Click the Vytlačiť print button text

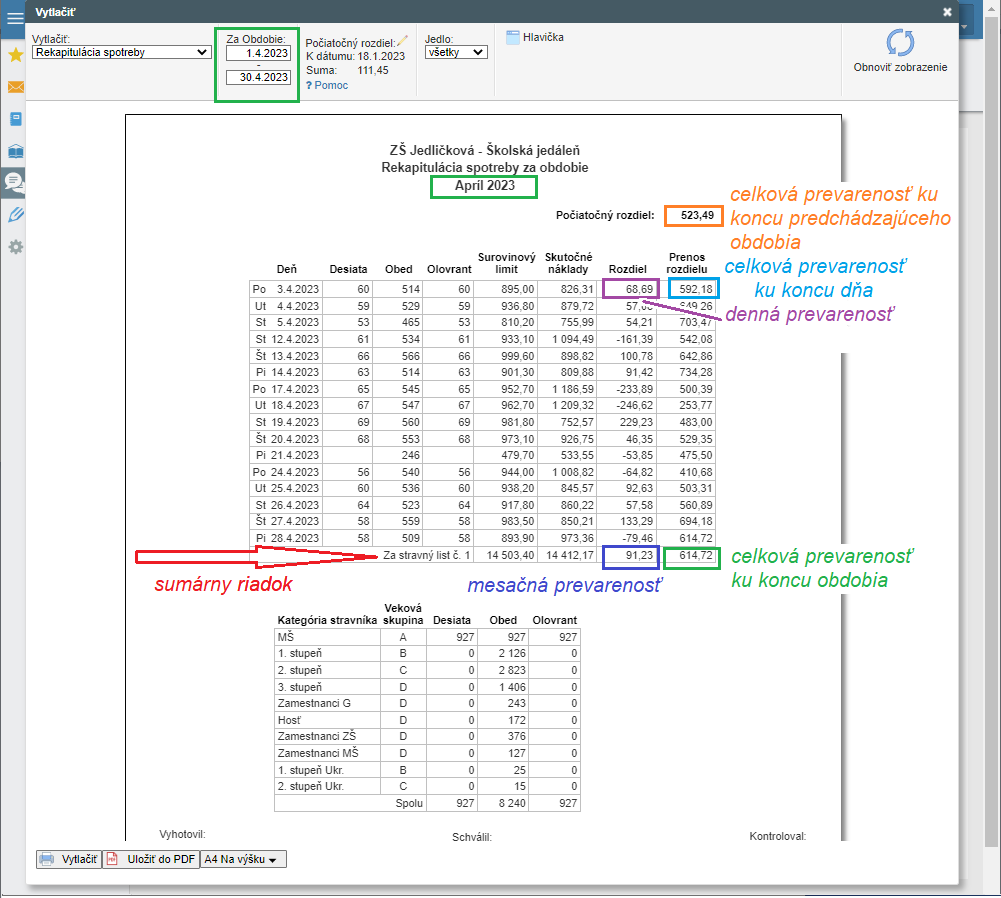click(79, 860)
